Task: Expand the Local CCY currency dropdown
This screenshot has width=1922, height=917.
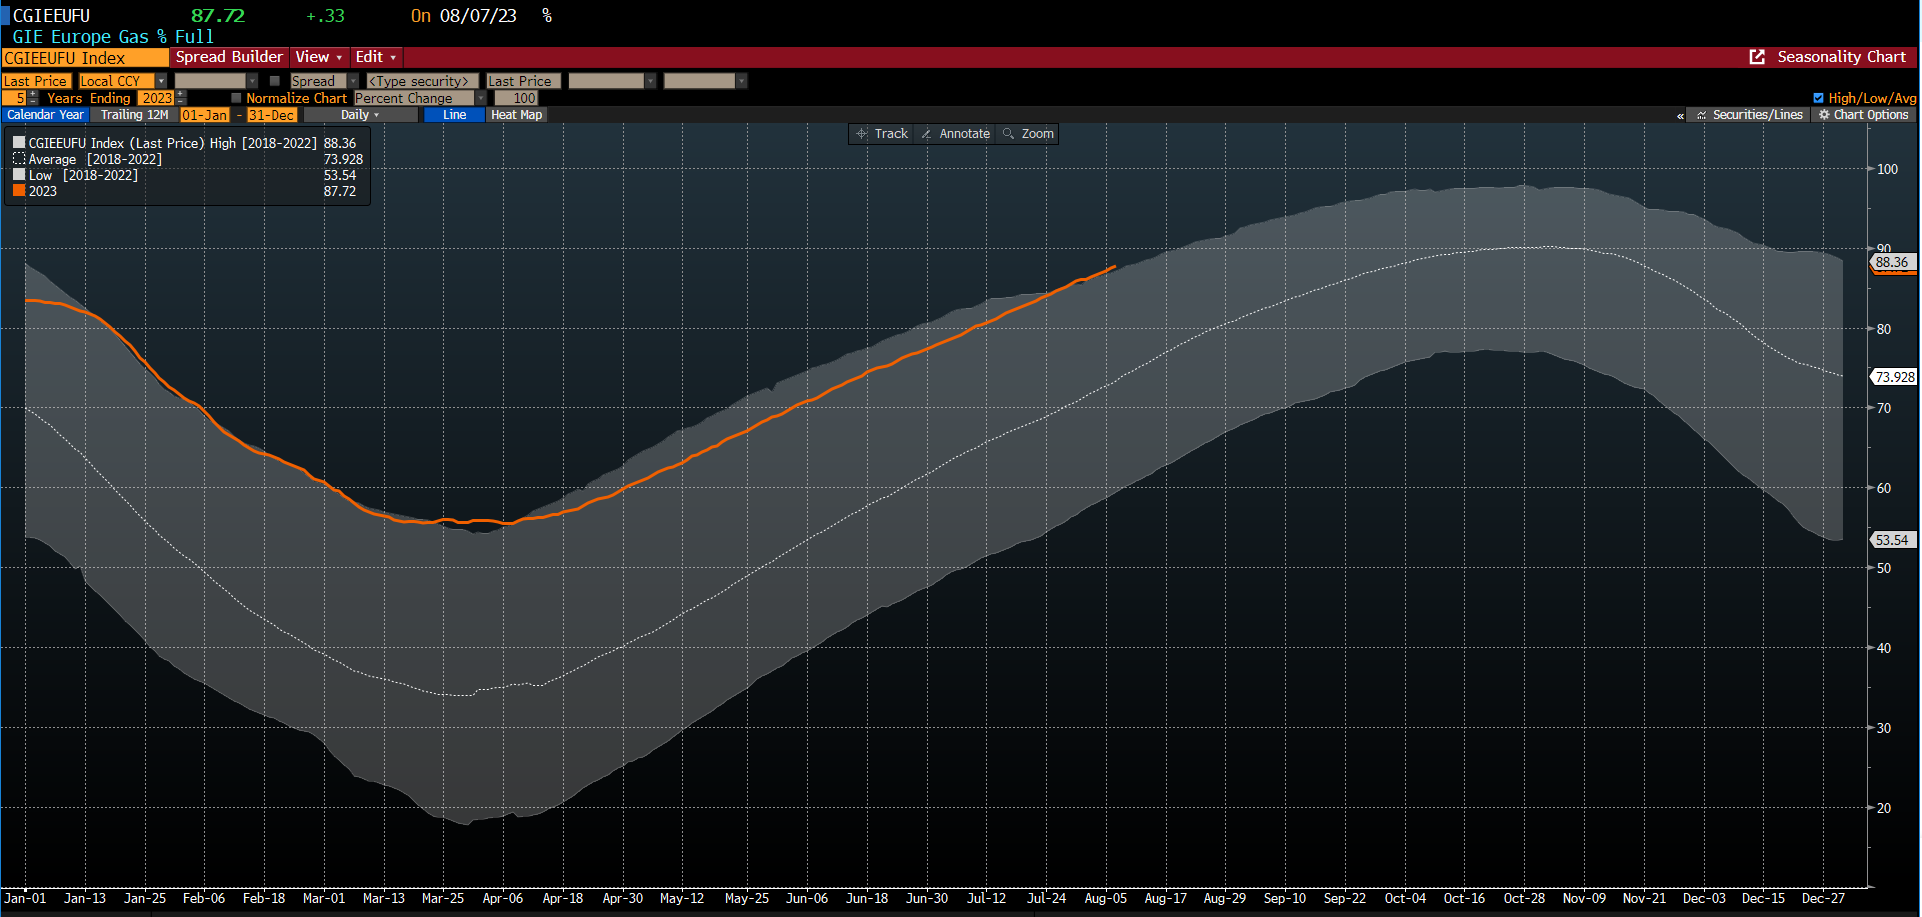Action: (161, 81)
